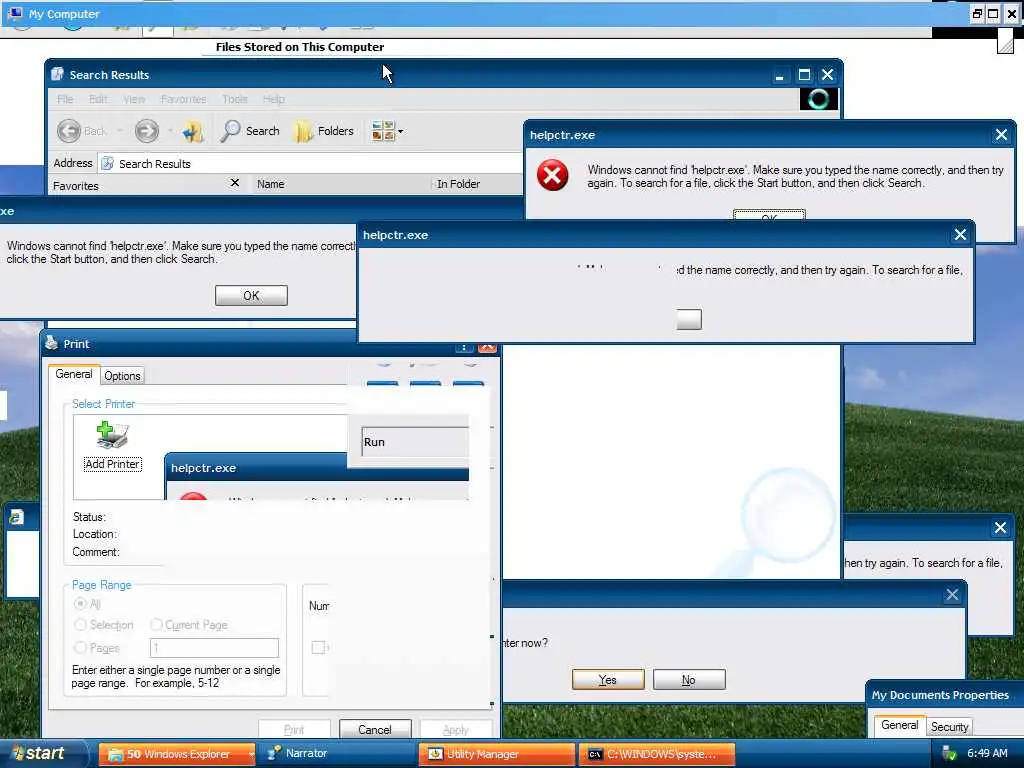1024x768 pixels.
Task: Select the Pages radio button
Action: pos(80,648)
